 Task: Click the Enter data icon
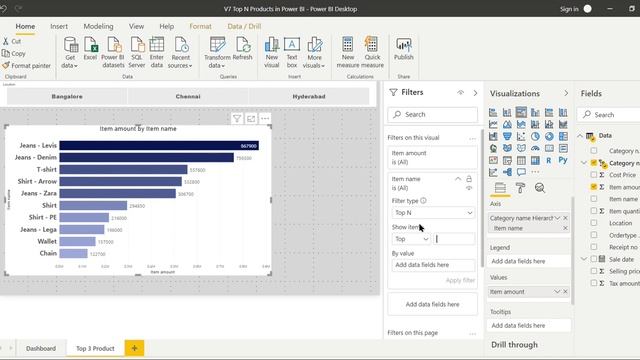tap(157, 52)
